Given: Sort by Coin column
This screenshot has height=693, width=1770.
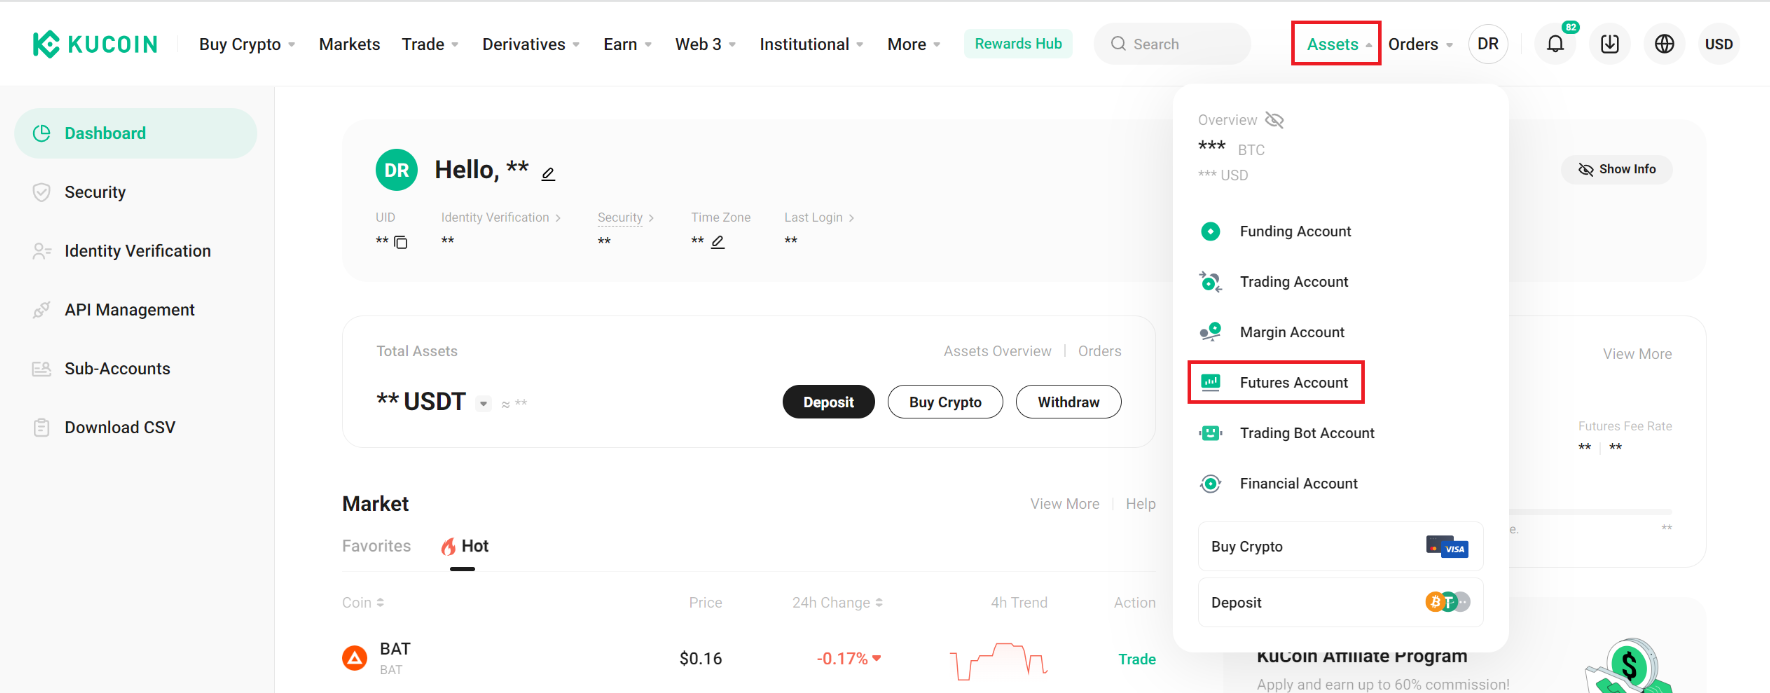Looking at the screenshot, I should 363,603.
